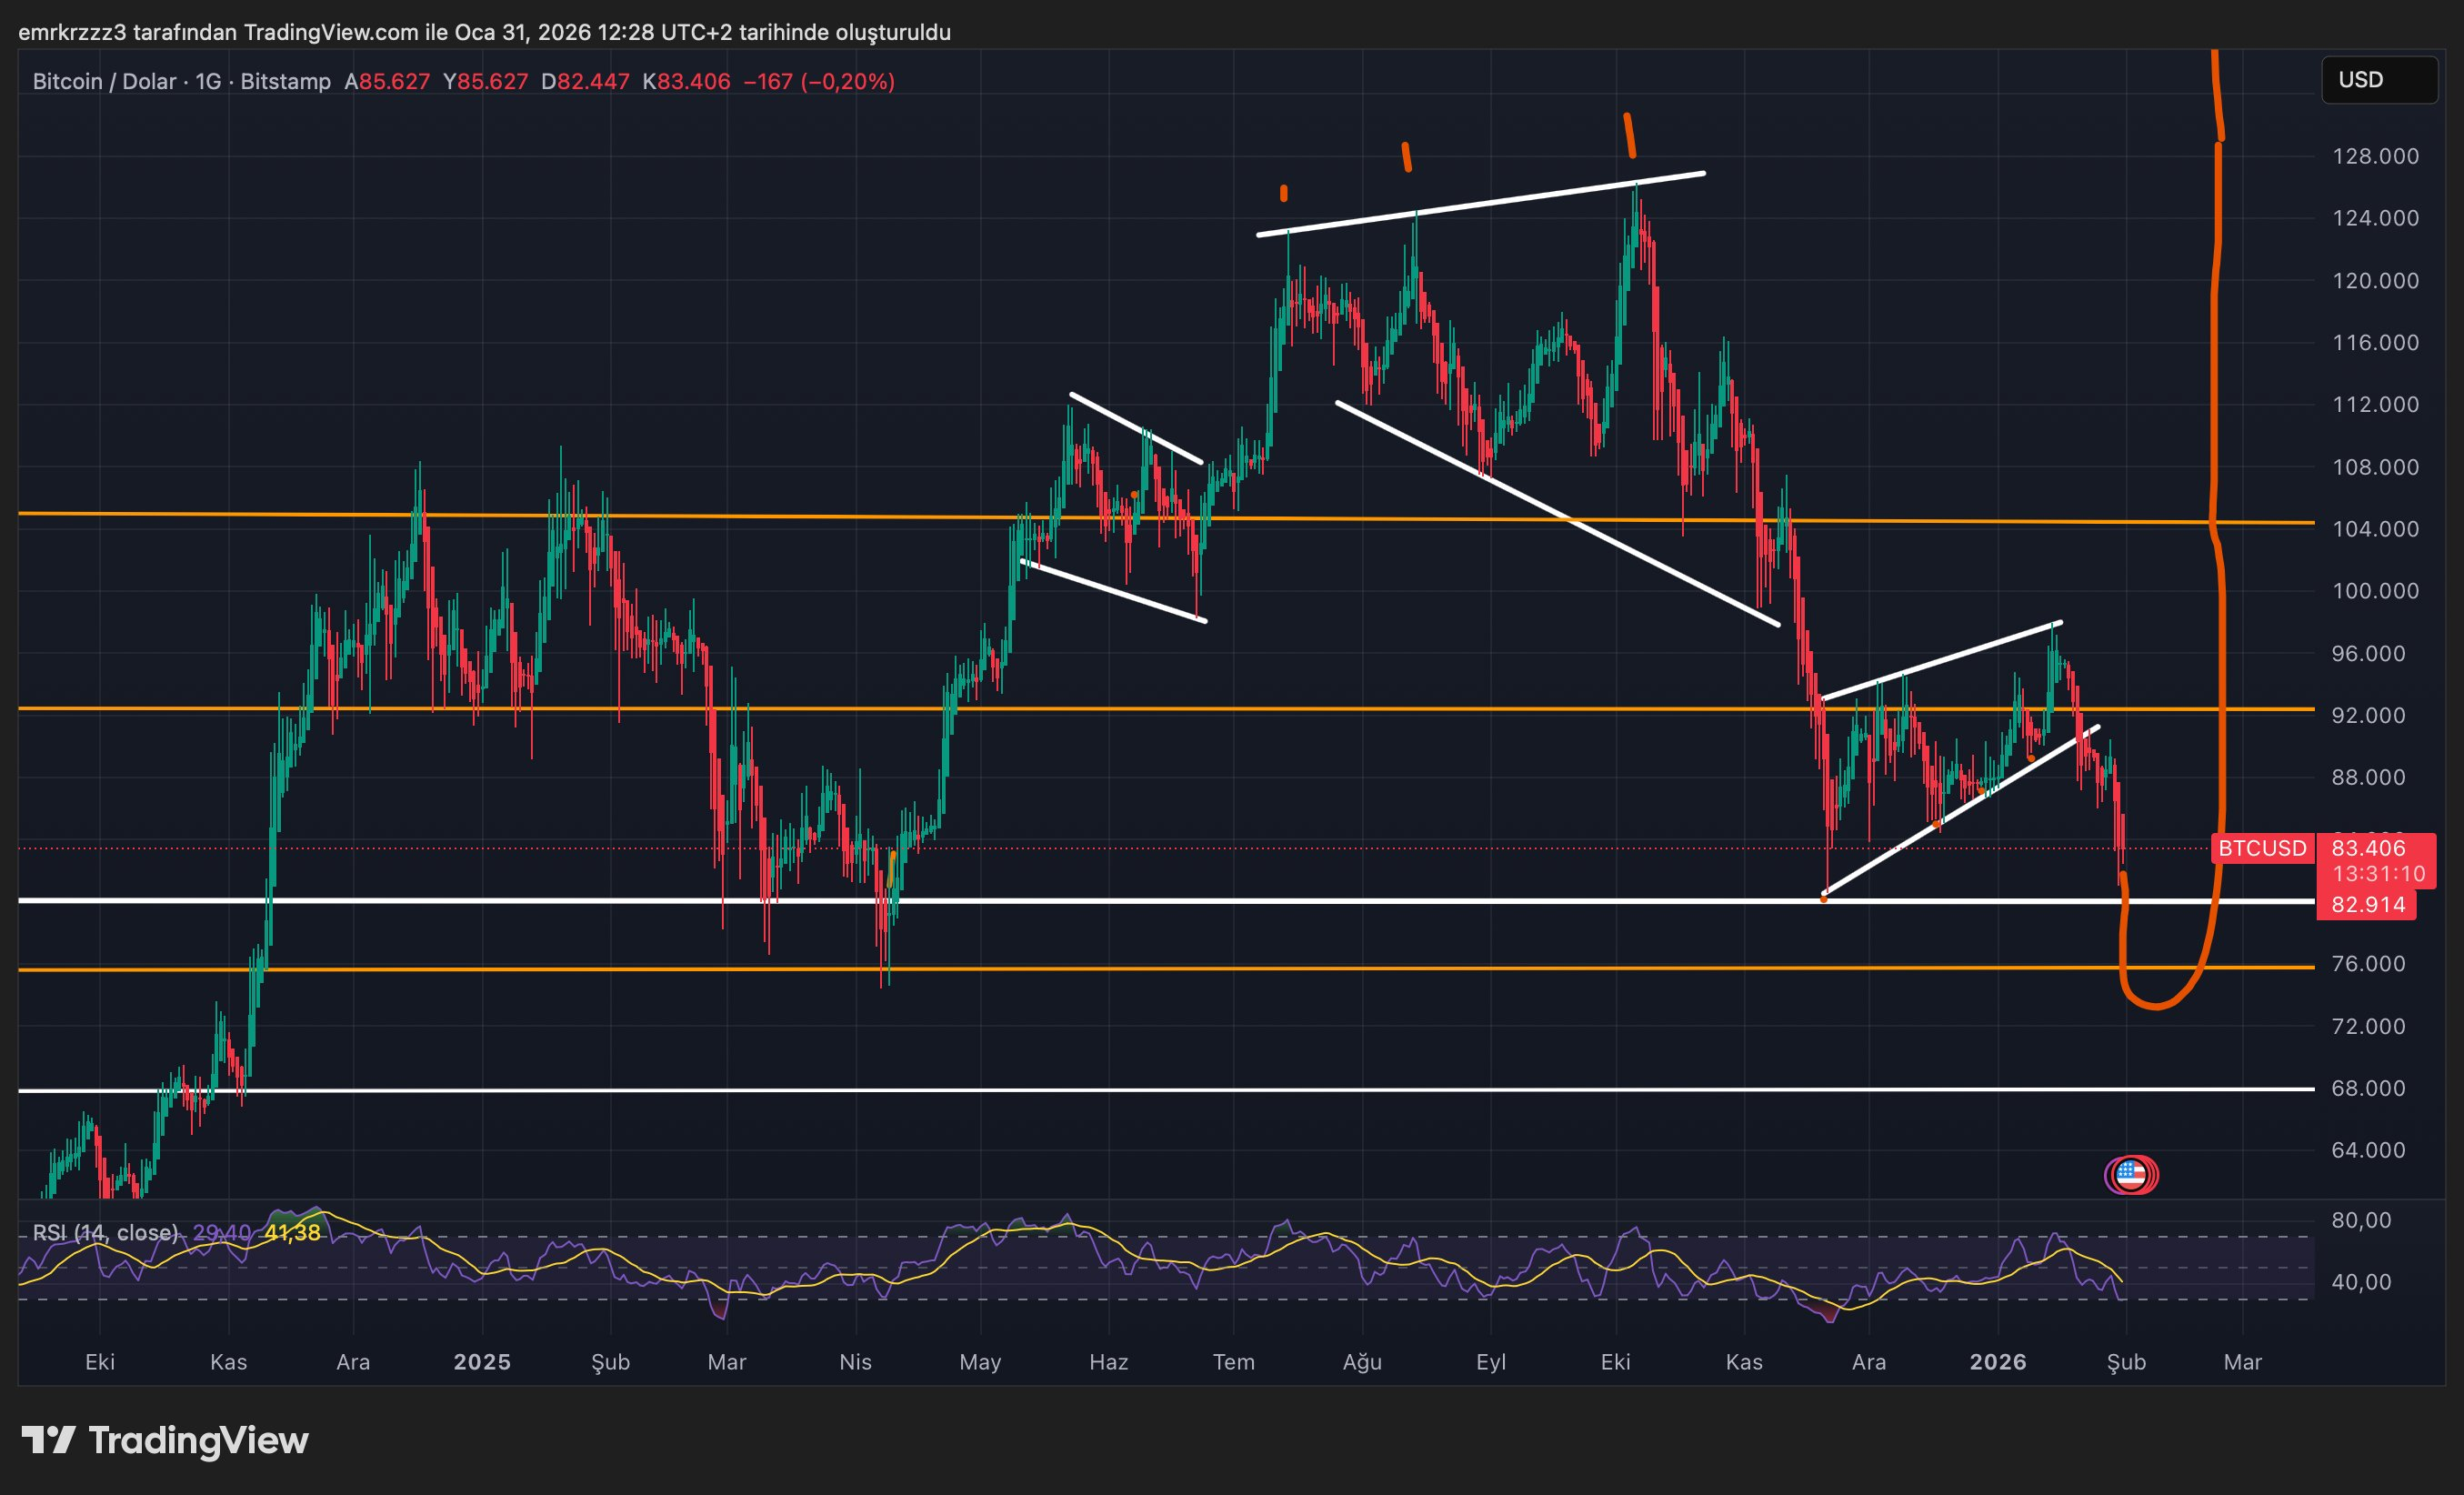Viewport: 2464px width, 1495px height.
Task: Click the TradingView.com link in the header
Action: tap(330, 31)
